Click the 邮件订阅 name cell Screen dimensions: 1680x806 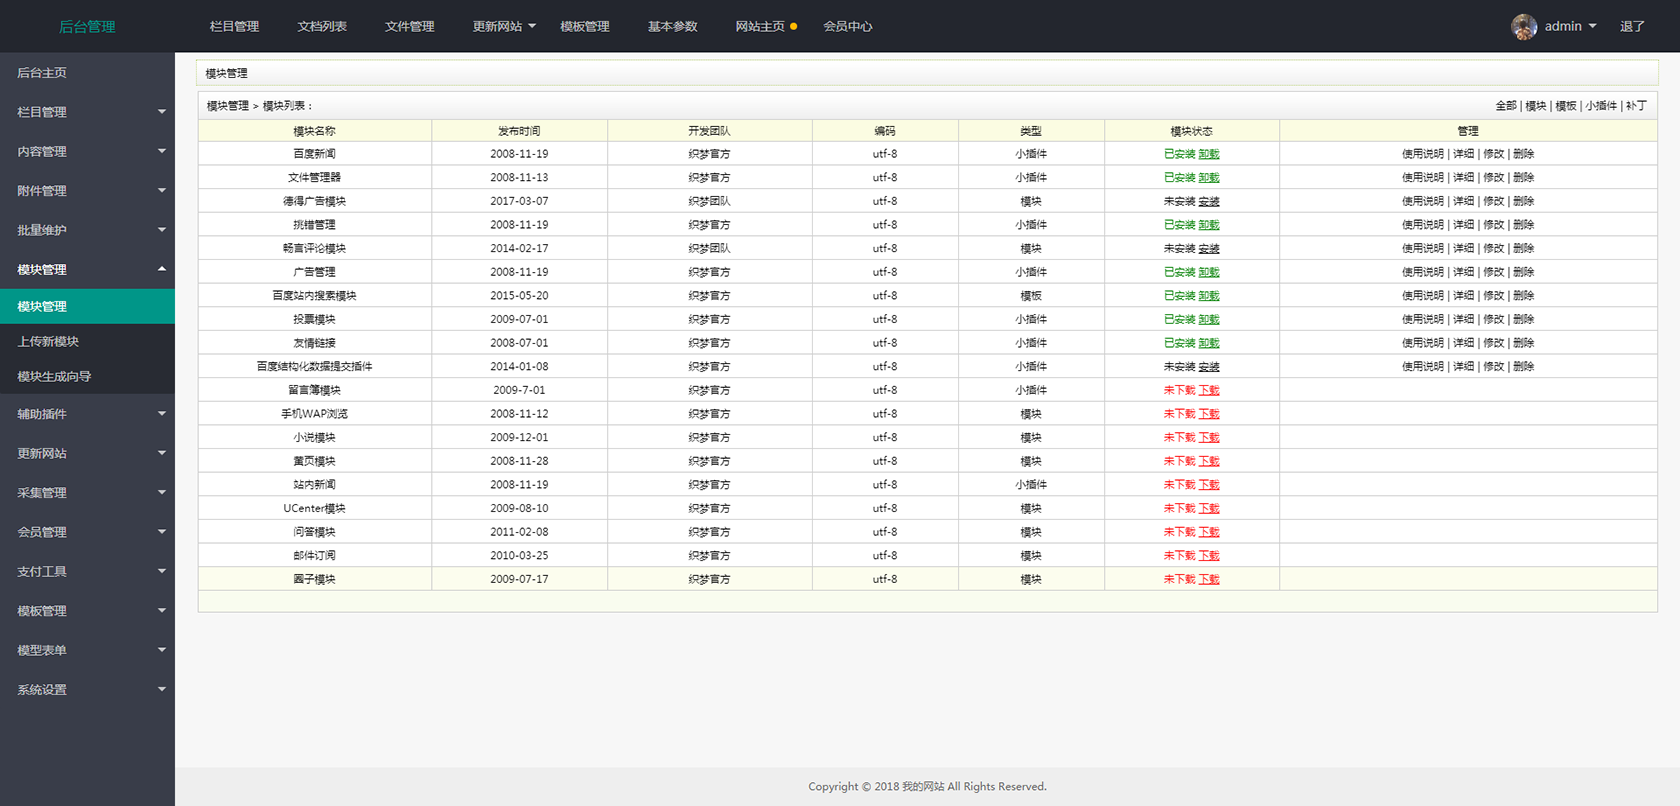(x=314, y=556)
